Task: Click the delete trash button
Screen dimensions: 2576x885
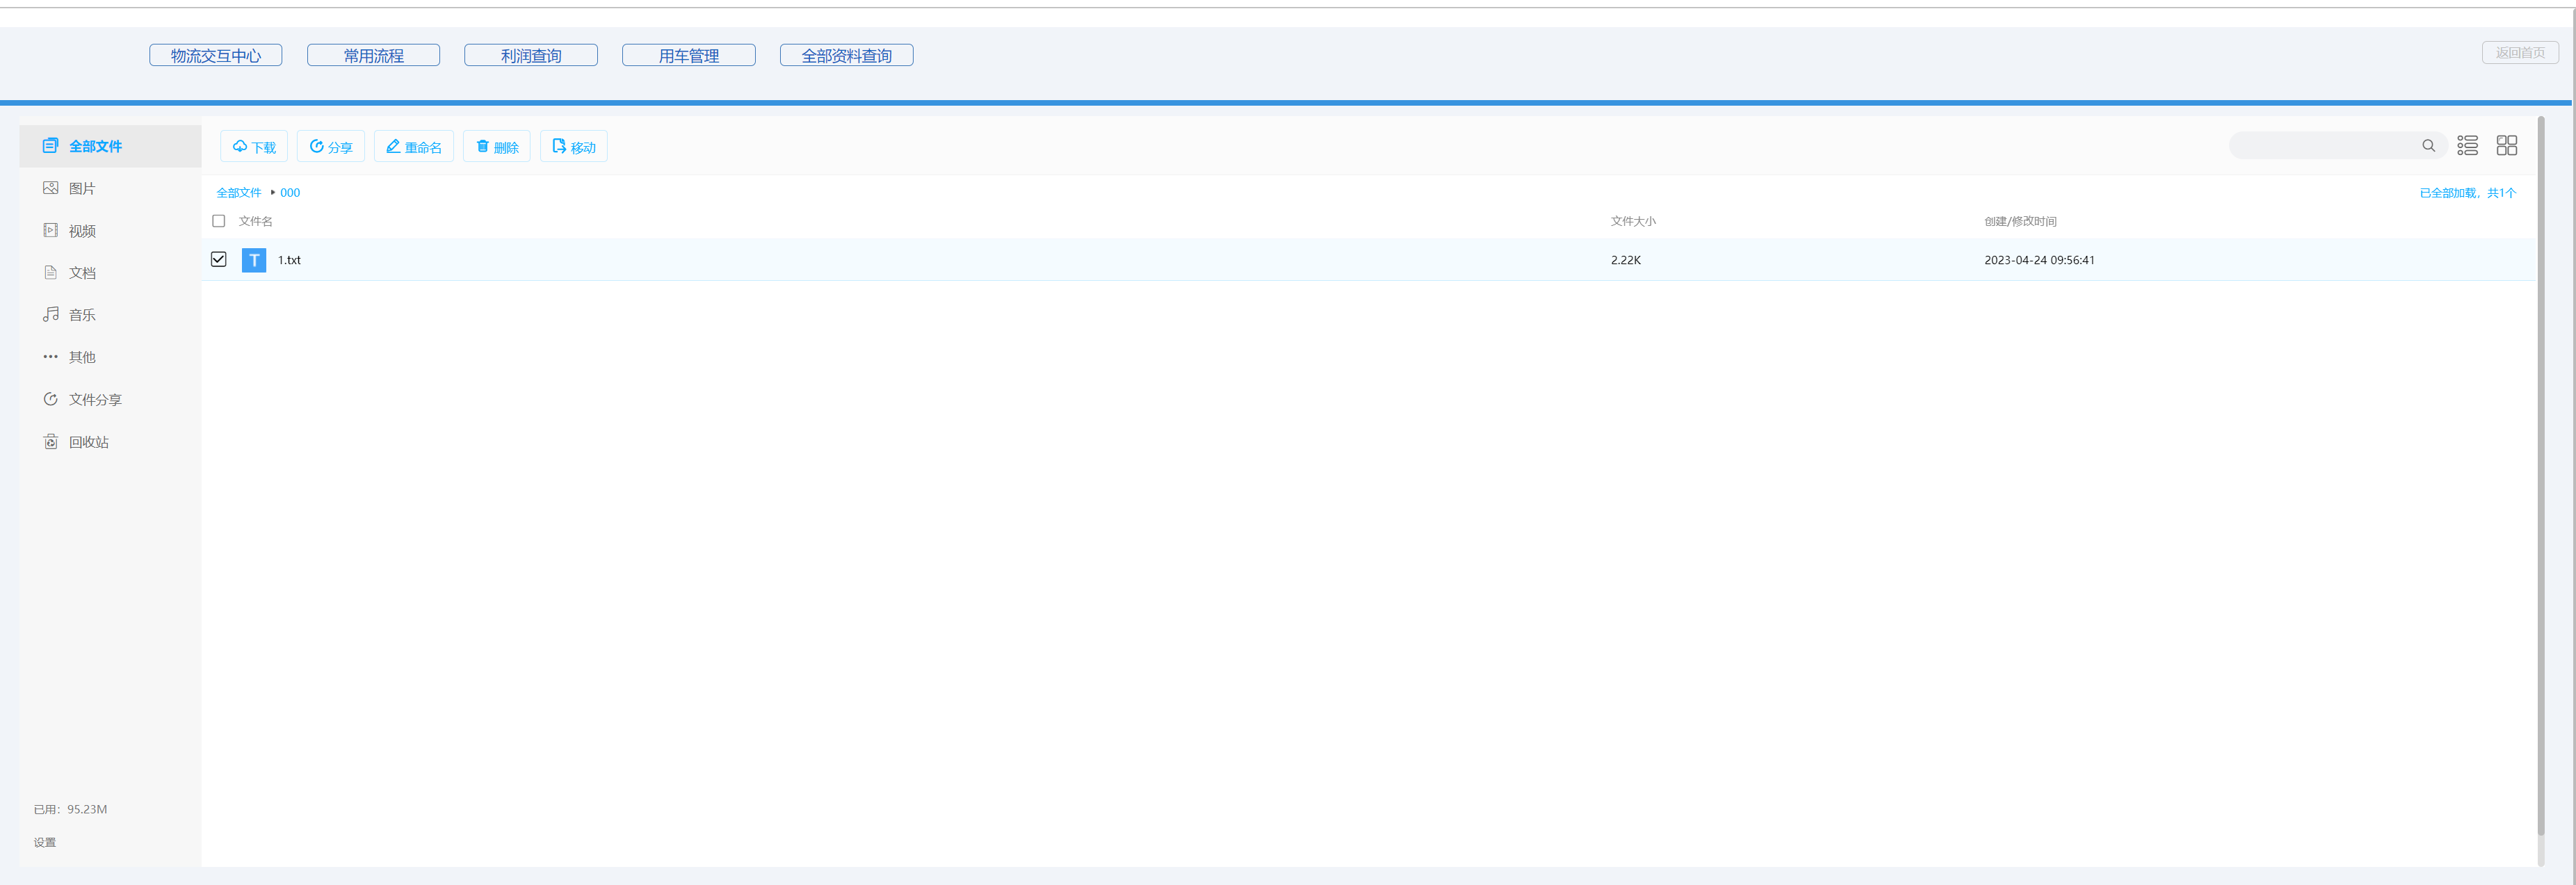Action: tap(496, 147)
